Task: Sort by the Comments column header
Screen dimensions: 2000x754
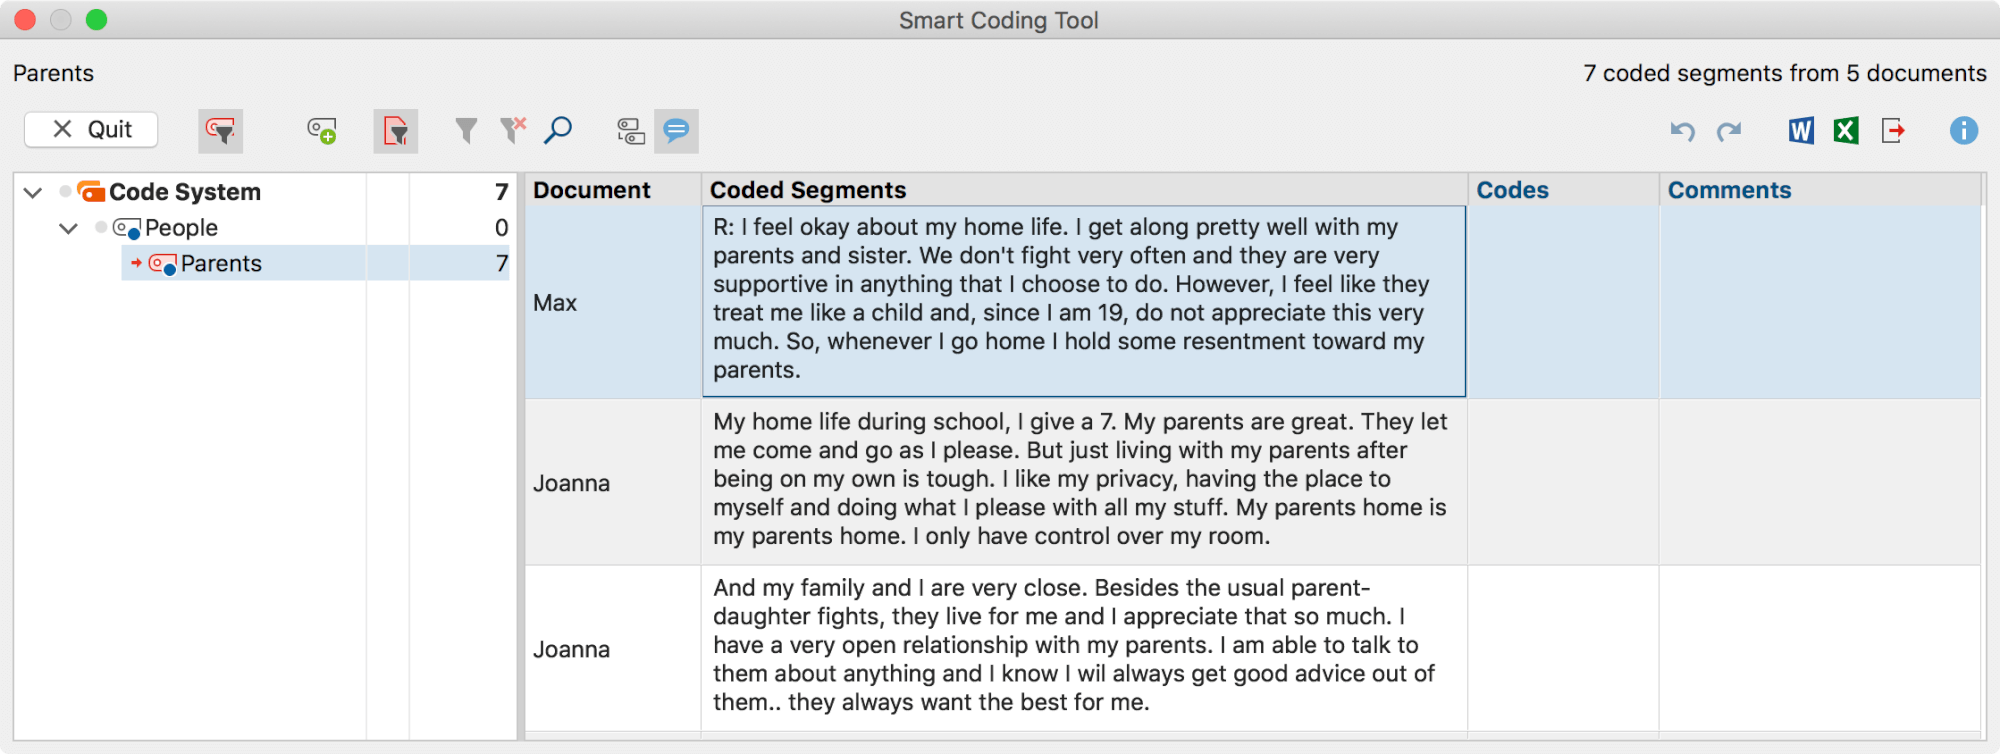Action: [1729, 190]
